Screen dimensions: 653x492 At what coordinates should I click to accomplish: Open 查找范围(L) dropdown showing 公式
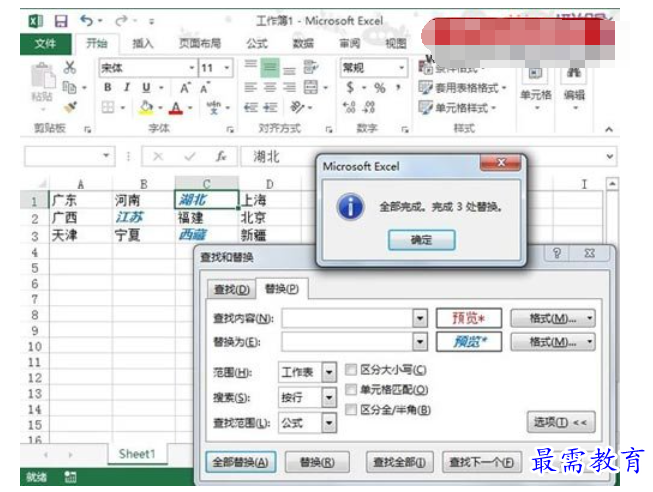tap(329, 423)
